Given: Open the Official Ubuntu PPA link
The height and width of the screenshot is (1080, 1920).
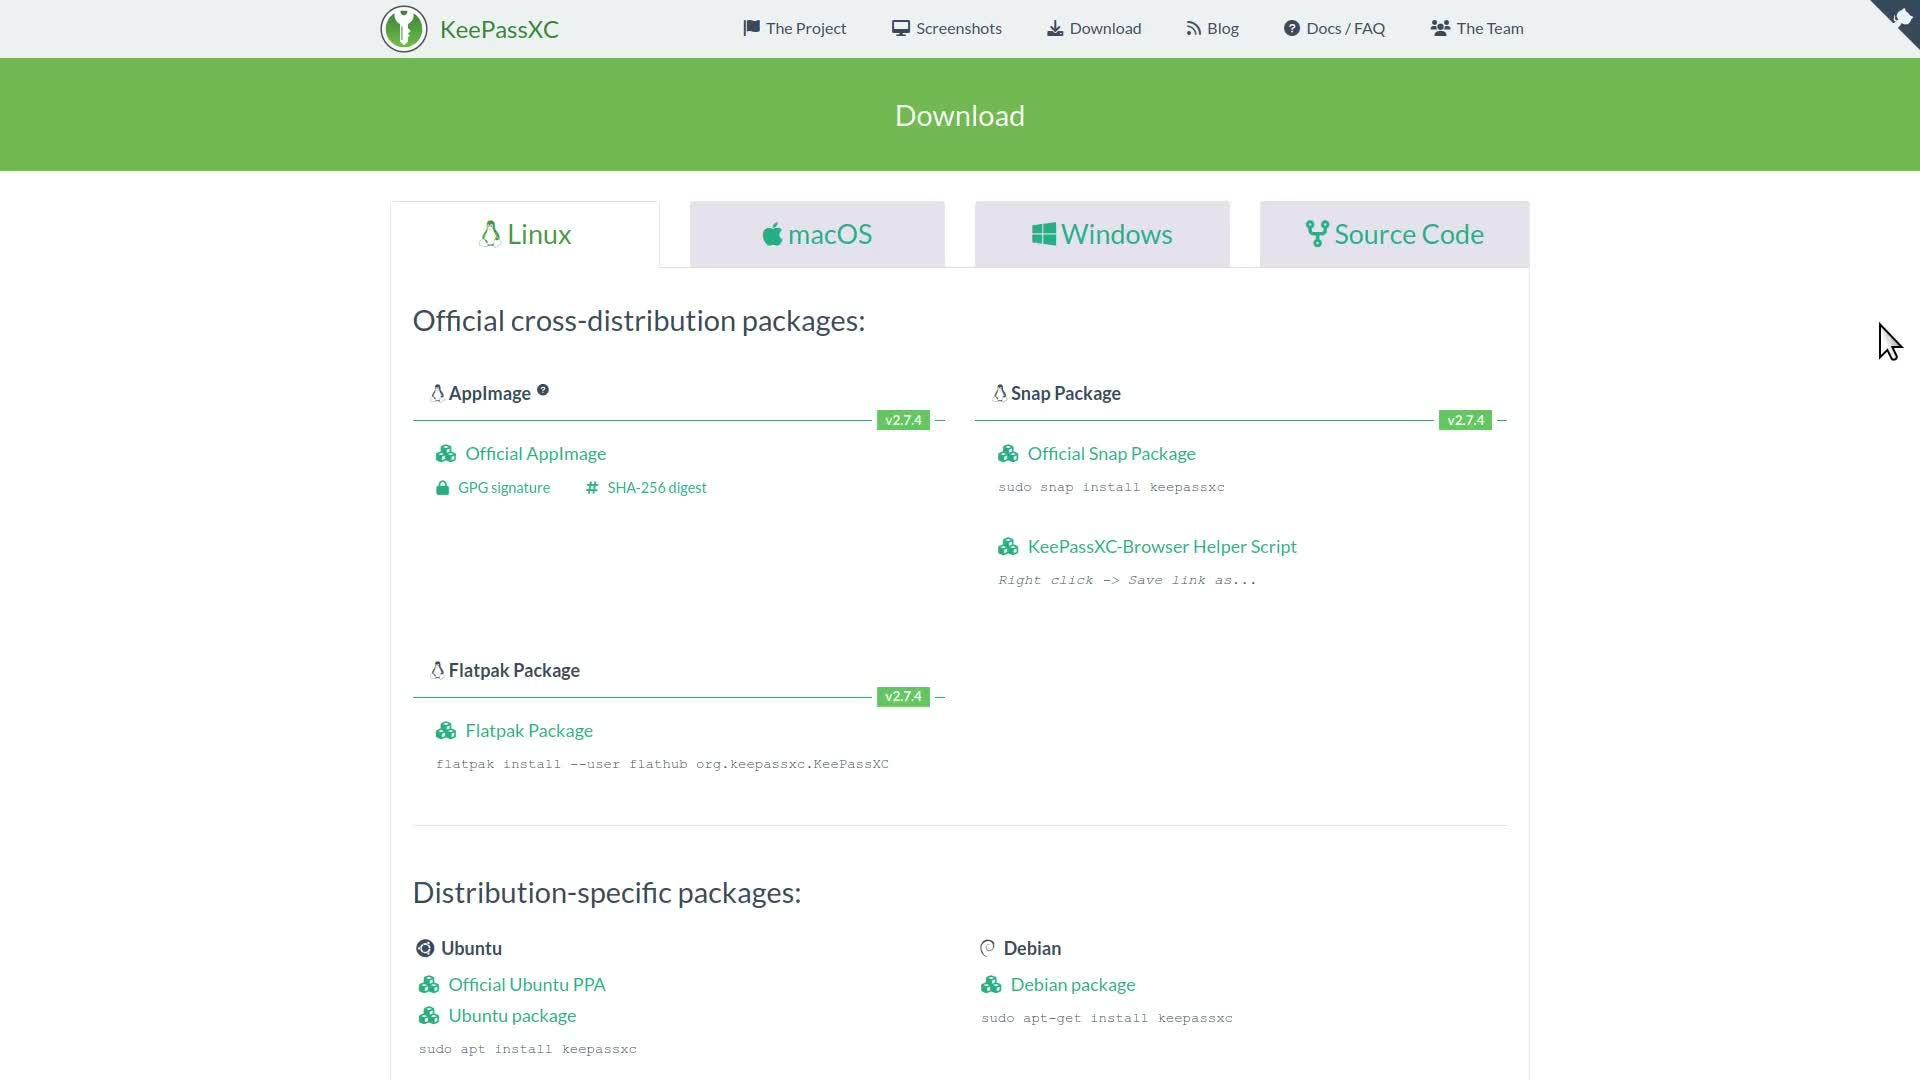Looking at the screenshot, I should tap(527, 985).
